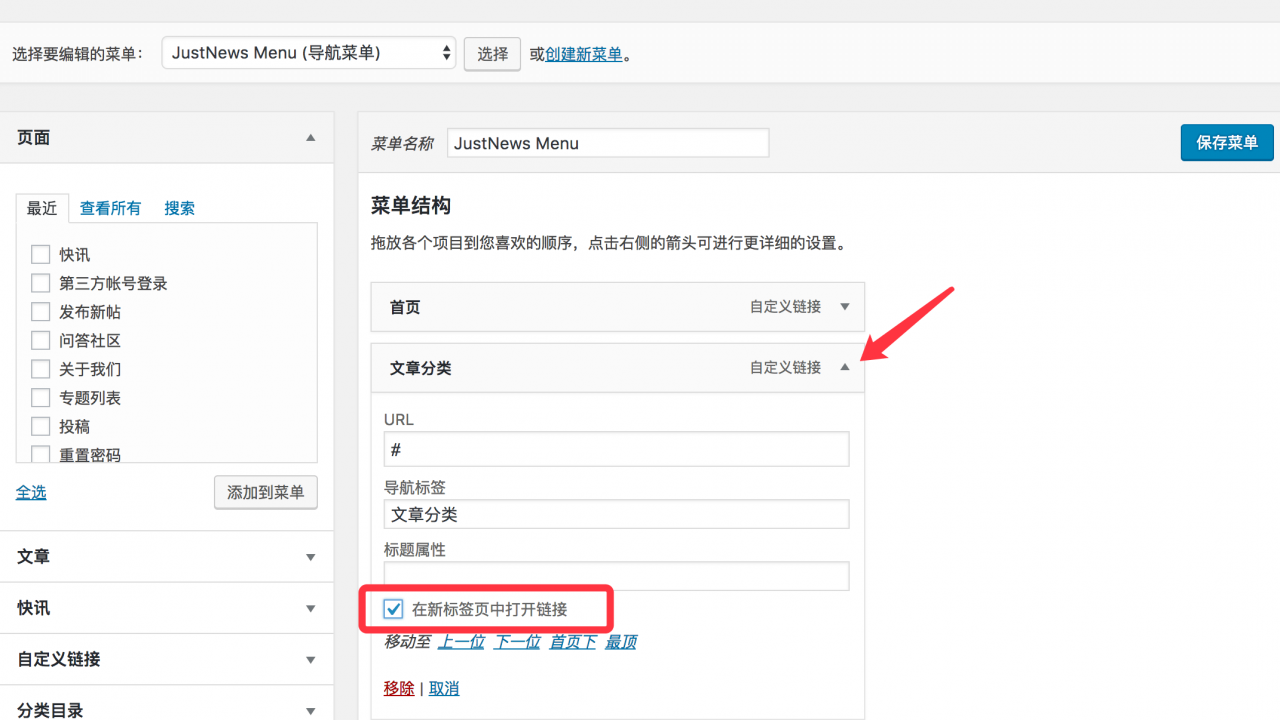Click the 首页下 move link

pyautogui.click(x=573, y=642)
